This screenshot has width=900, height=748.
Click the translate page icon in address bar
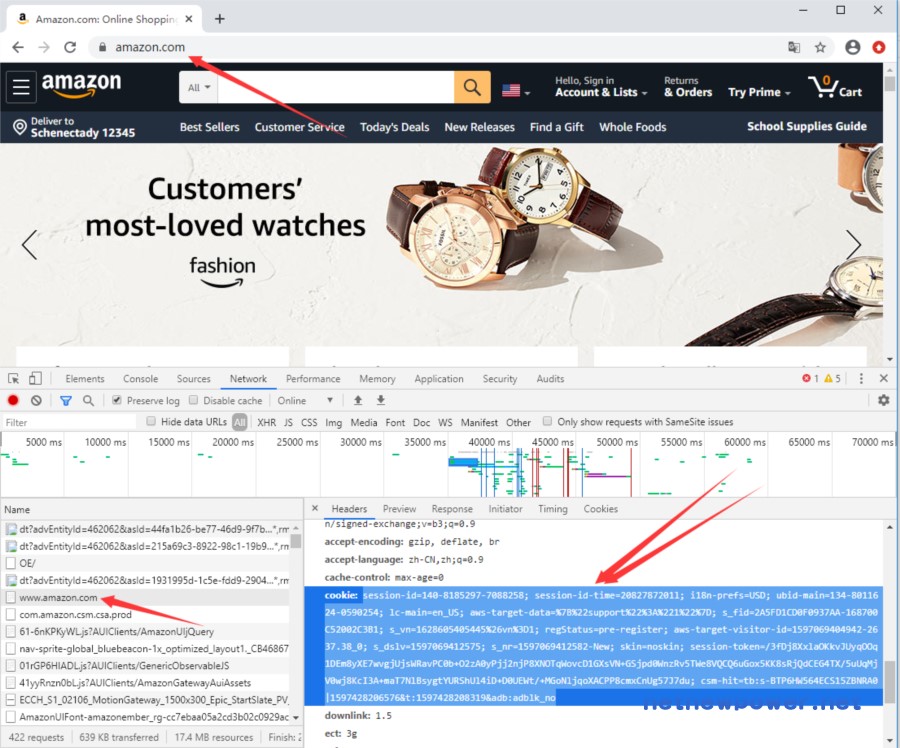coord(794,47)
